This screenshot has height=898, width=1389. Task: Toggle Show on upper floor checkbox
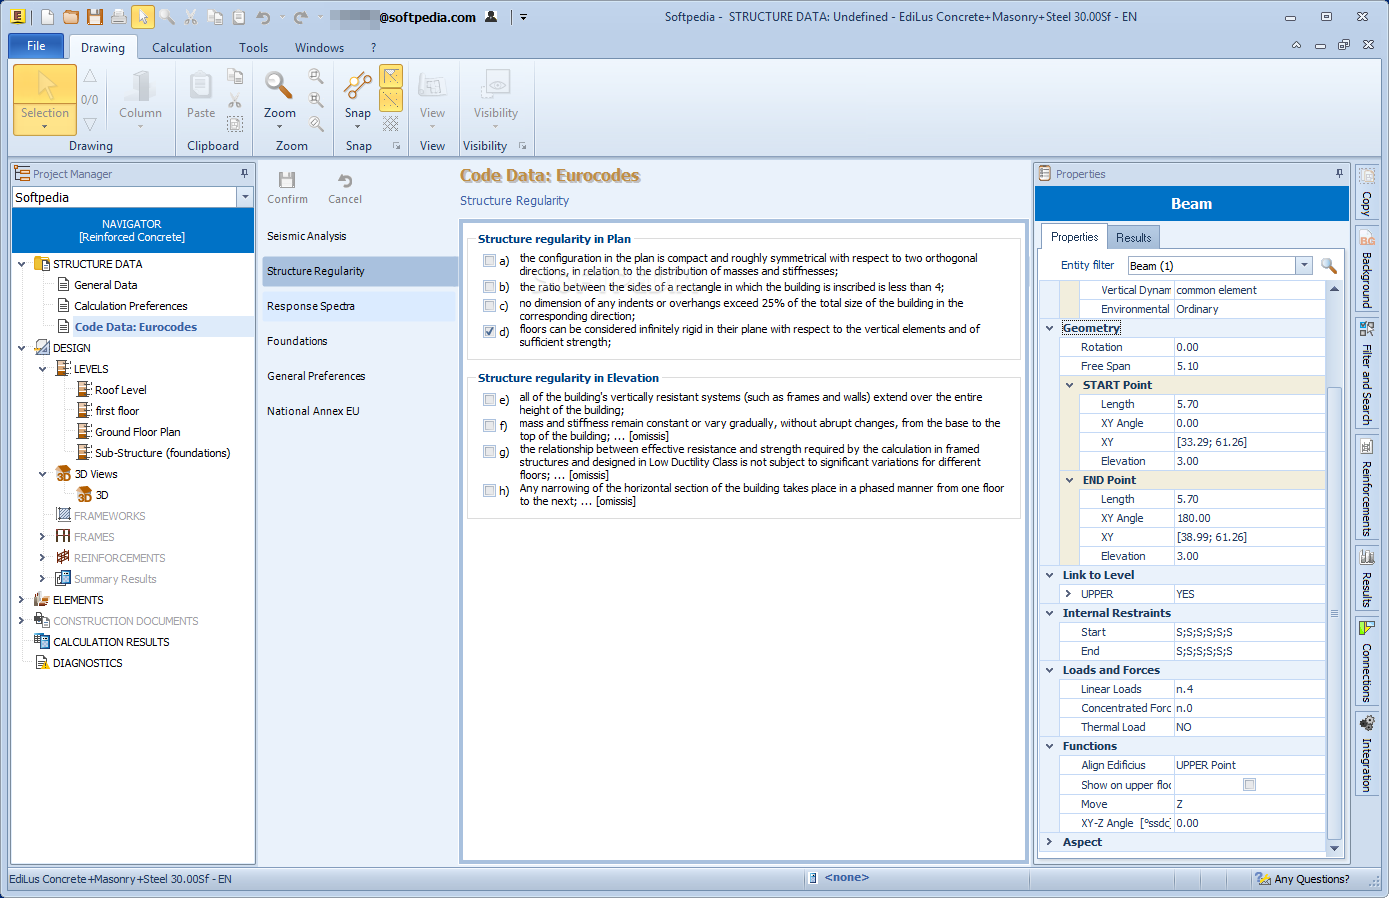pos(1249,785)
